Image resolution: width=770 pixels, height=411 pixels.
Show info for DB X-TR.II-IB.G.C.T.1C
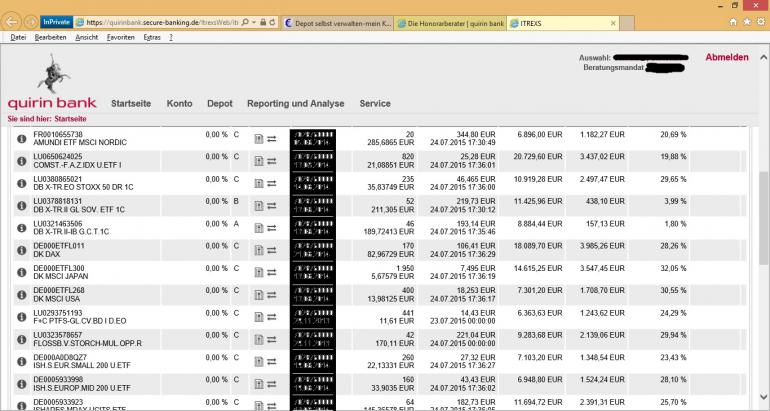point(21,228)
